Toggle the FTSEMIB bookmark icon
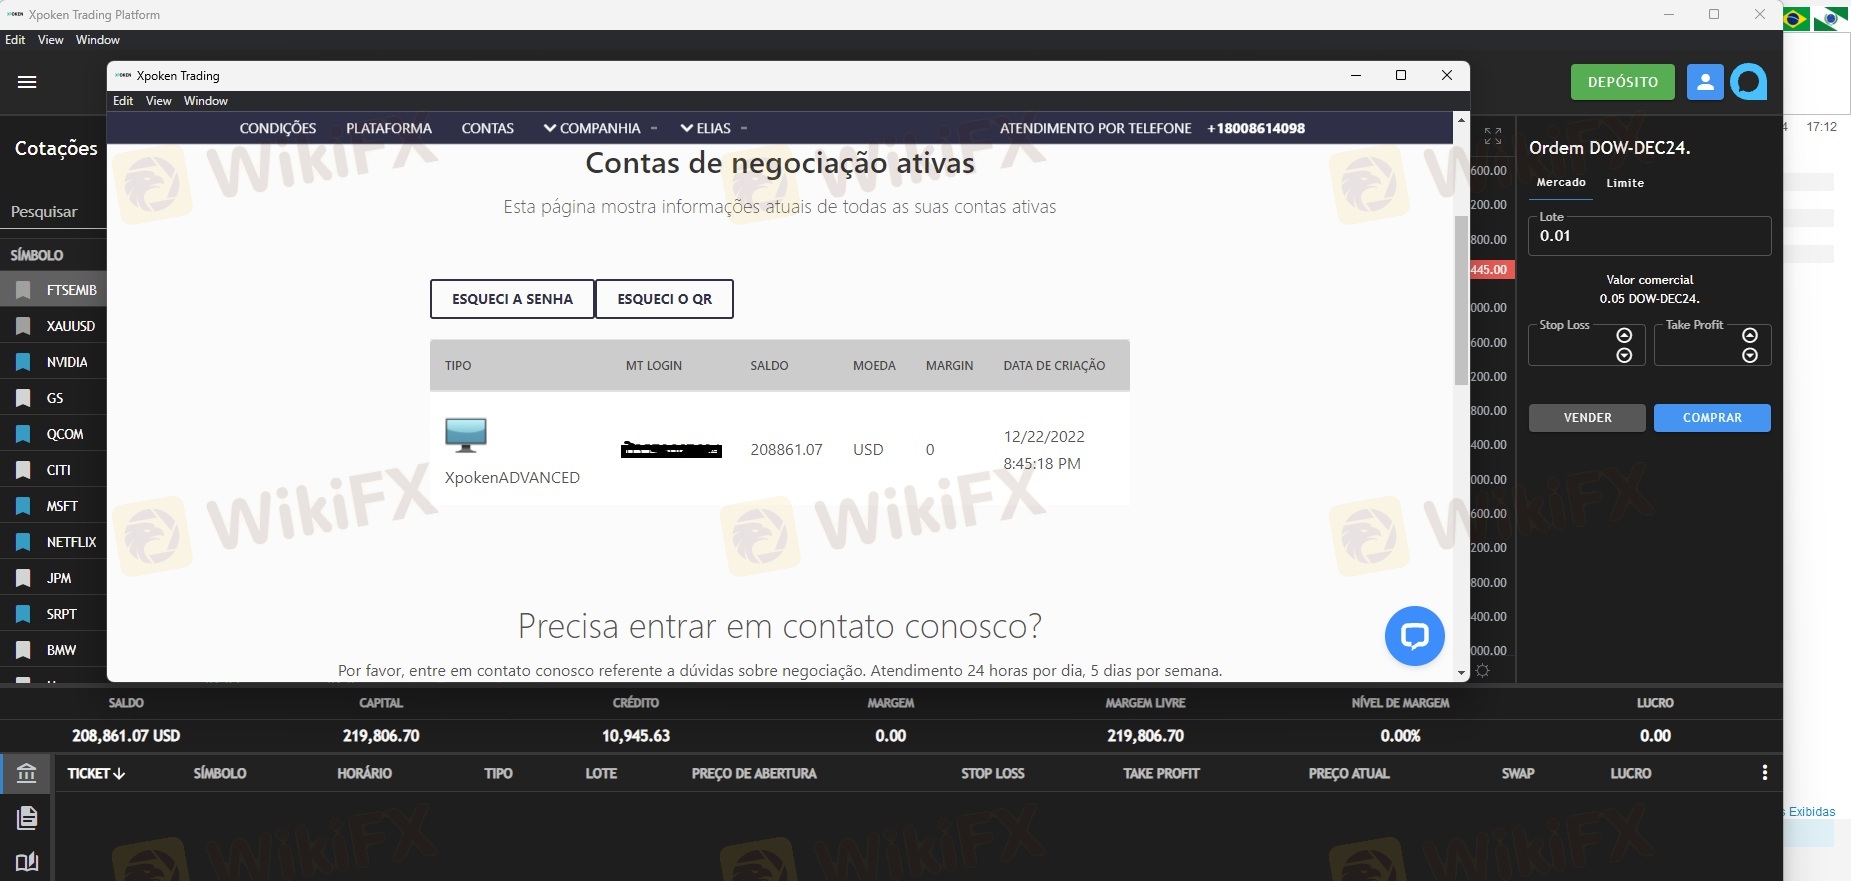The height and width of the screenshot is (881, 1851). point(23,290)
